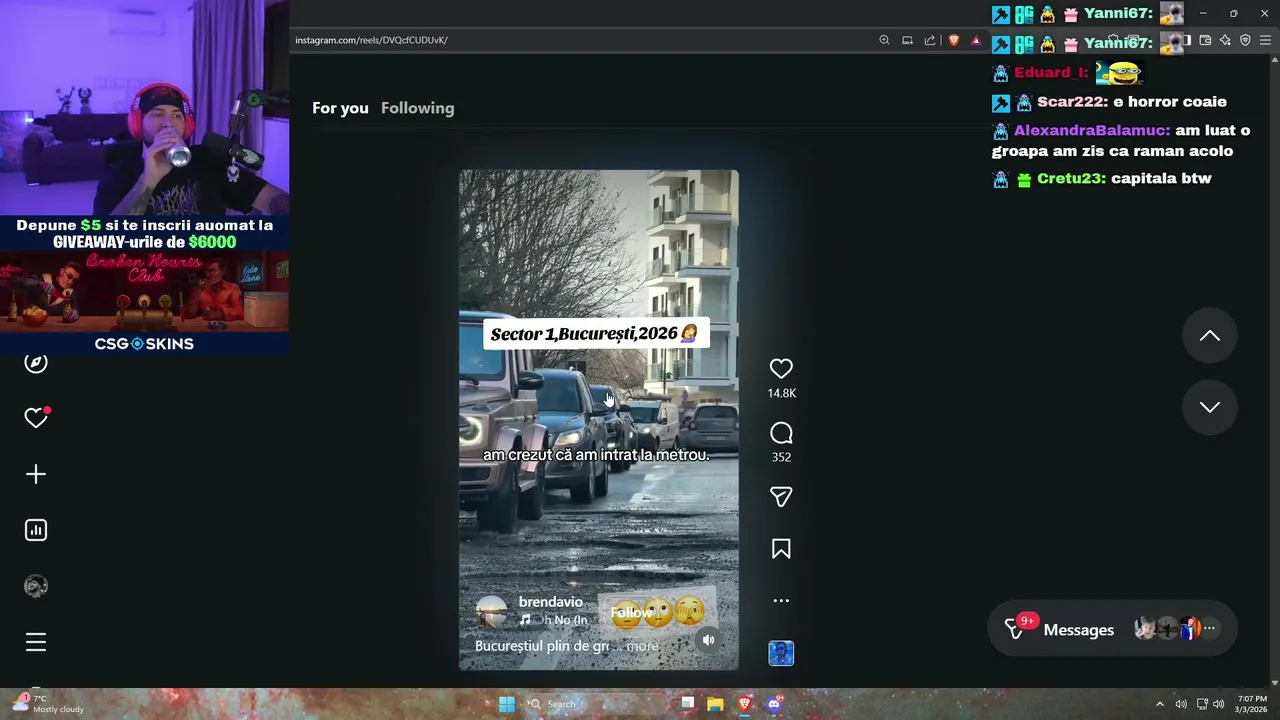This screenshot has height=720, width=1280.
Task: Open the Brave Wallet icon in toolbar
Action: click(1205, 40)
